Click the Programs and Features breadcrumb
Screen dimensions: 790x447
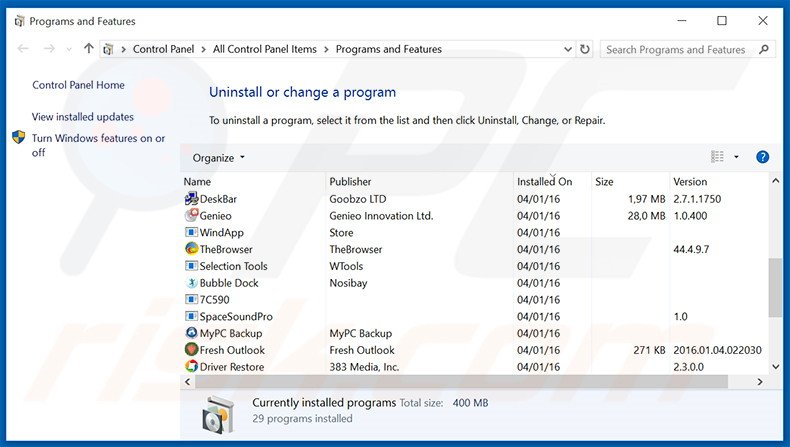point(388,49)
